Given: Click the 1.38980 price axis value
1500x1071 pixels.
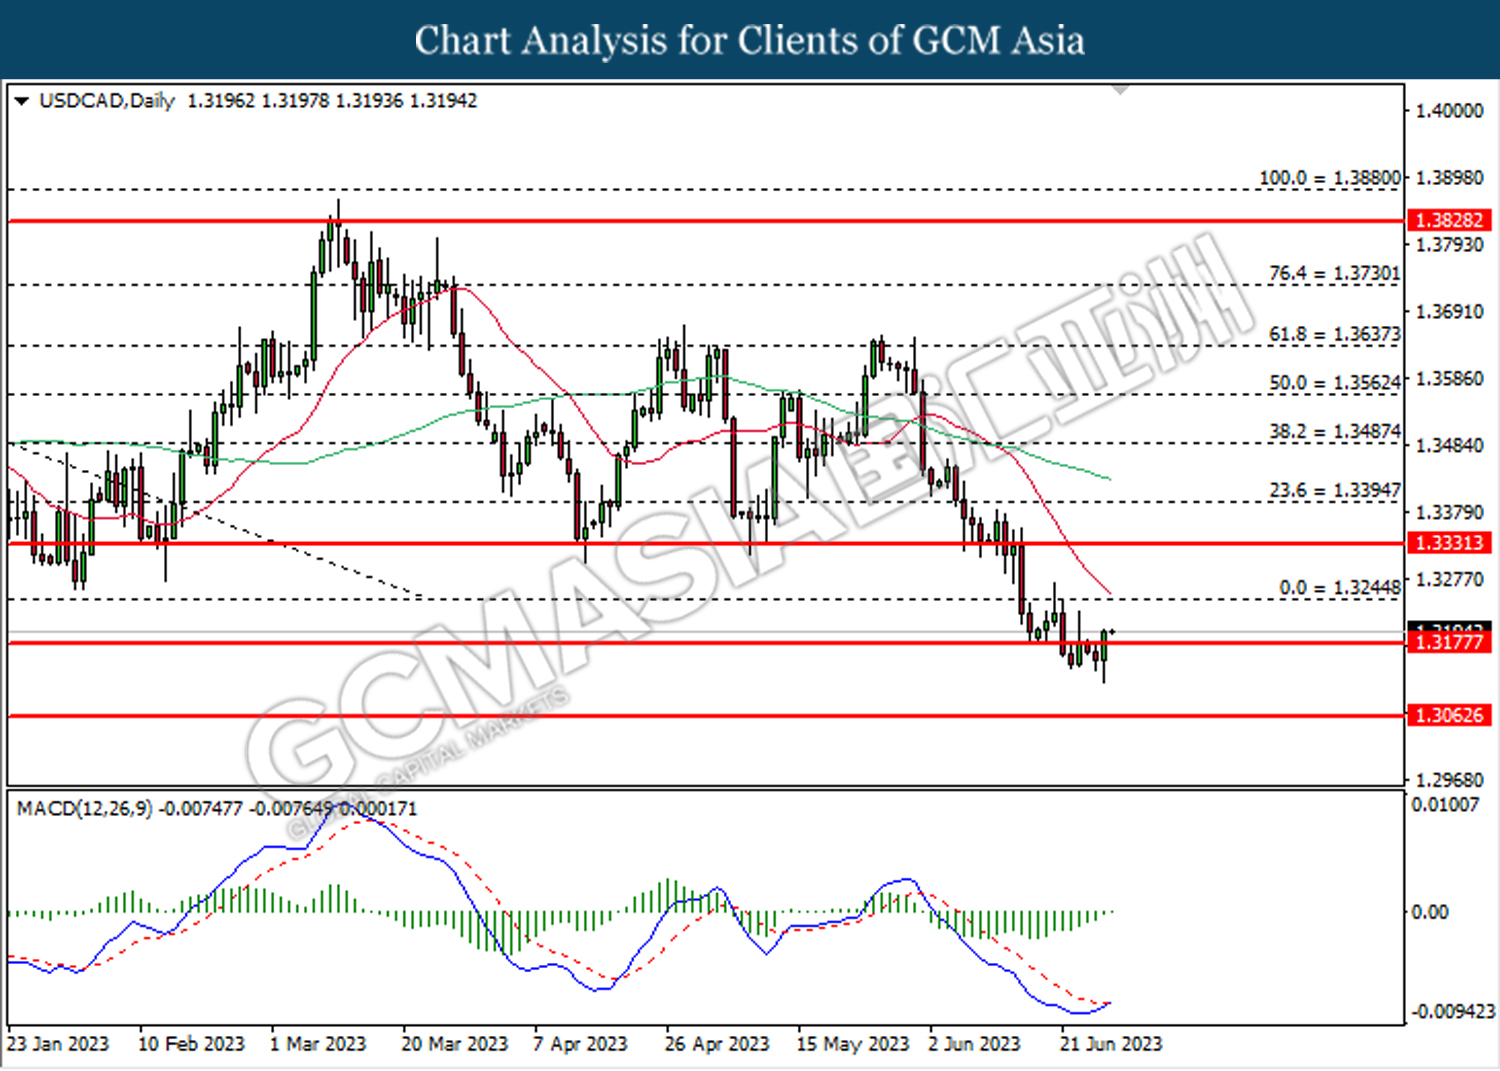Looking at the screenshot, I should (x=1450, y=178).
